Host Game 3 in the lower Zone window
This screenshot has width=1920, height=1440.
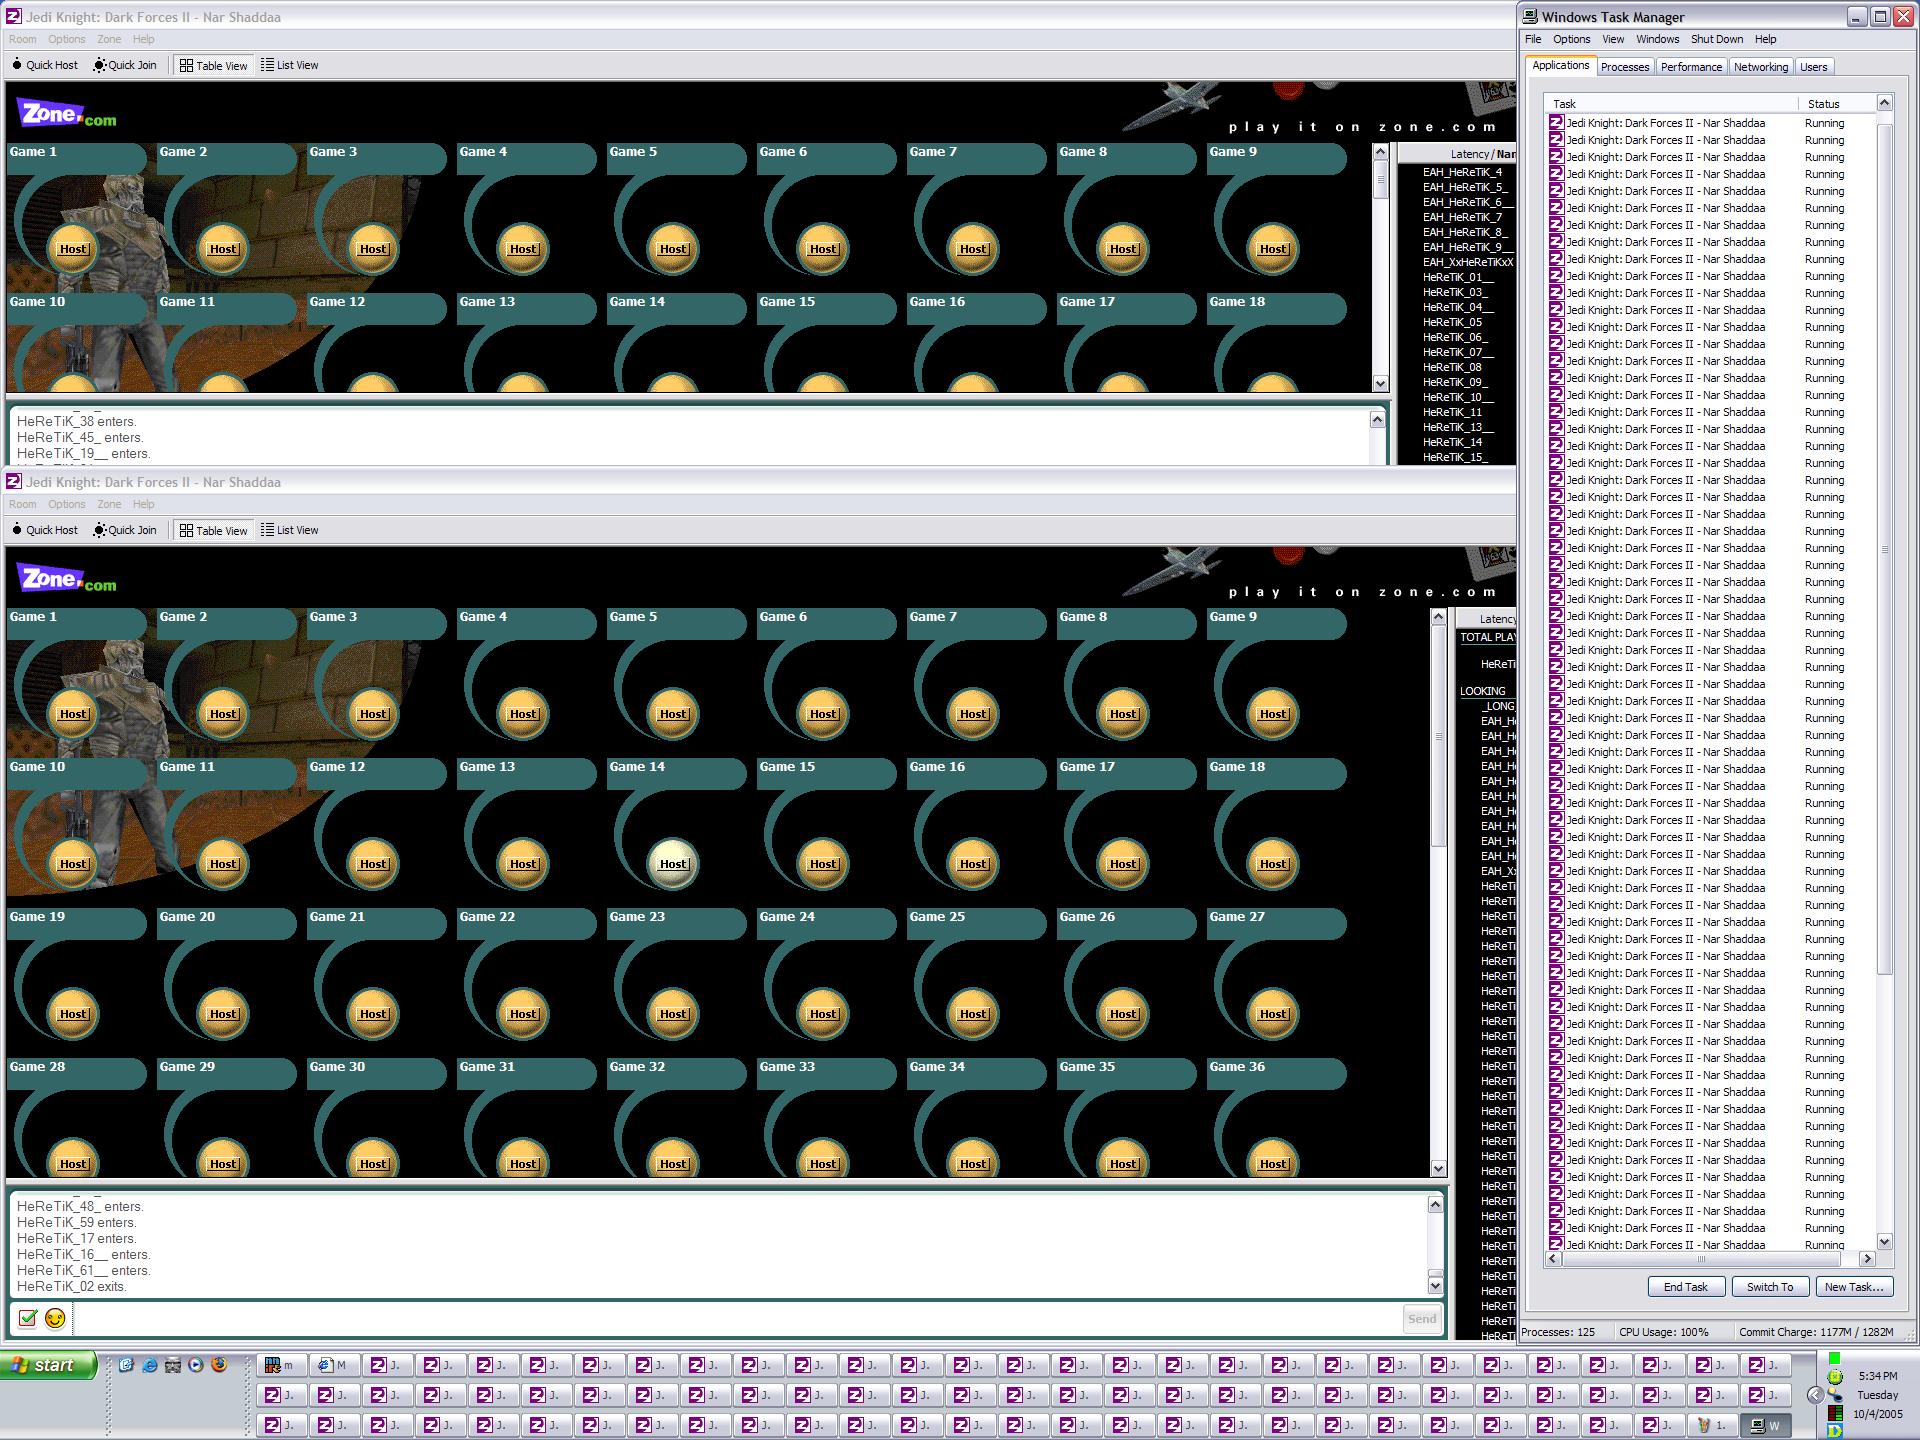pos(373,714)
